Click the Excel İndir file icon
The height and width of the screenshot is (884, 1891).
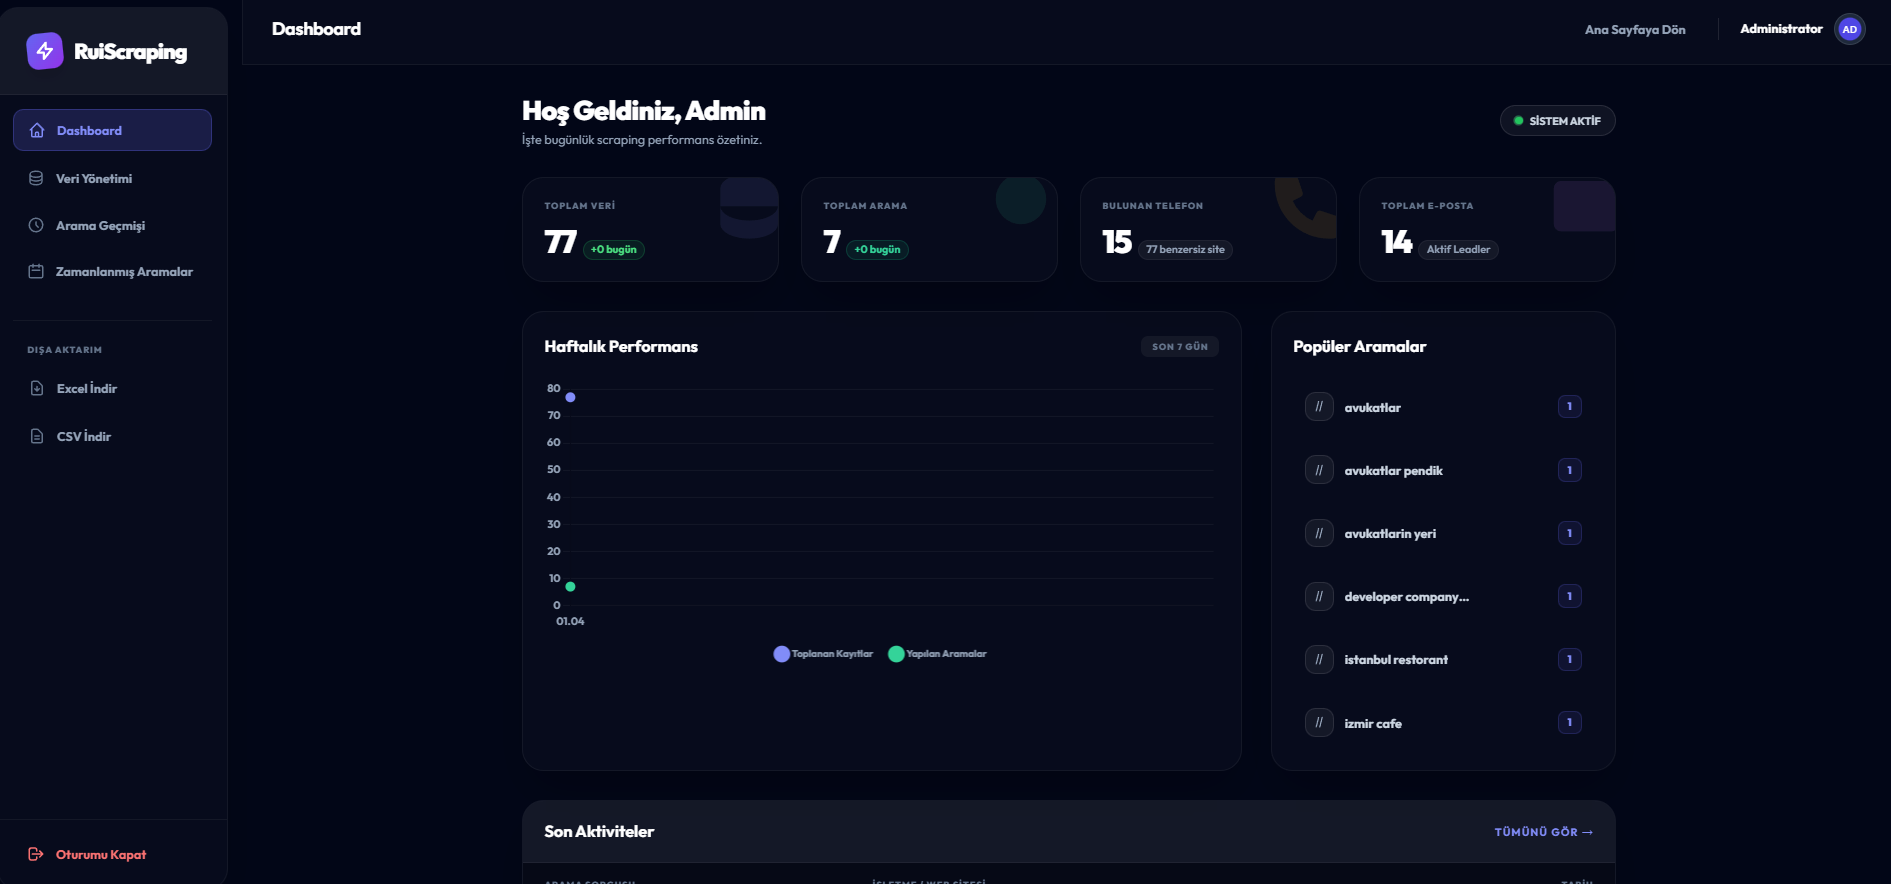point(37,388)
